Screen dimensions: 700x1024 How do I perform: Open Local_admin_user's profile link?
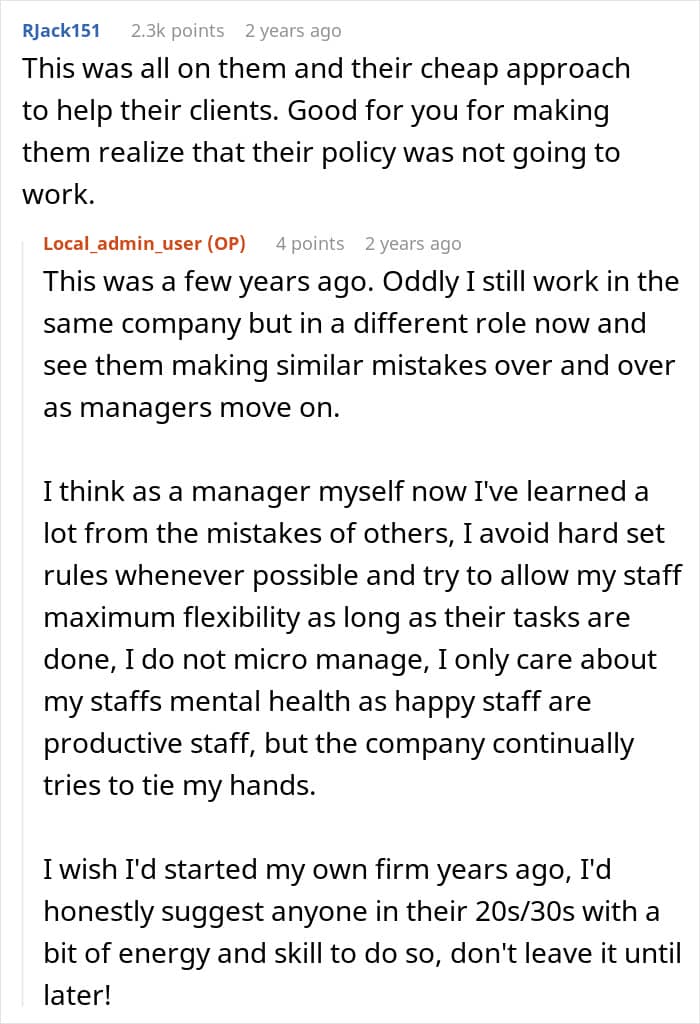122,243
